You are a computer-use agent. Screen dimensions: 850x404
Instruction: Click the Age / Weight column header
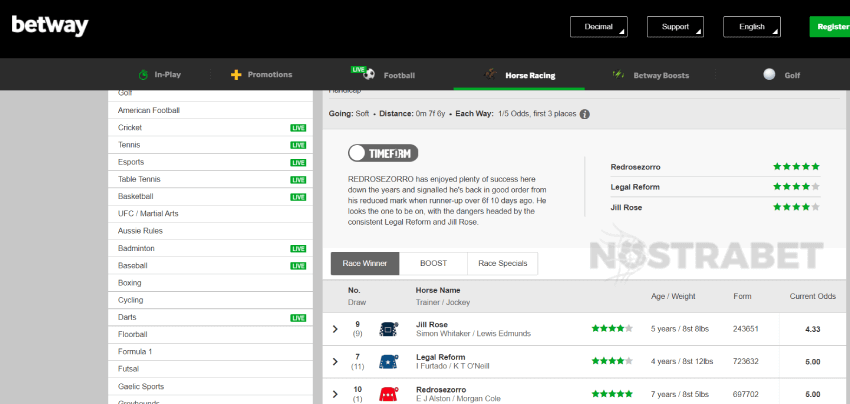[673, 296]
